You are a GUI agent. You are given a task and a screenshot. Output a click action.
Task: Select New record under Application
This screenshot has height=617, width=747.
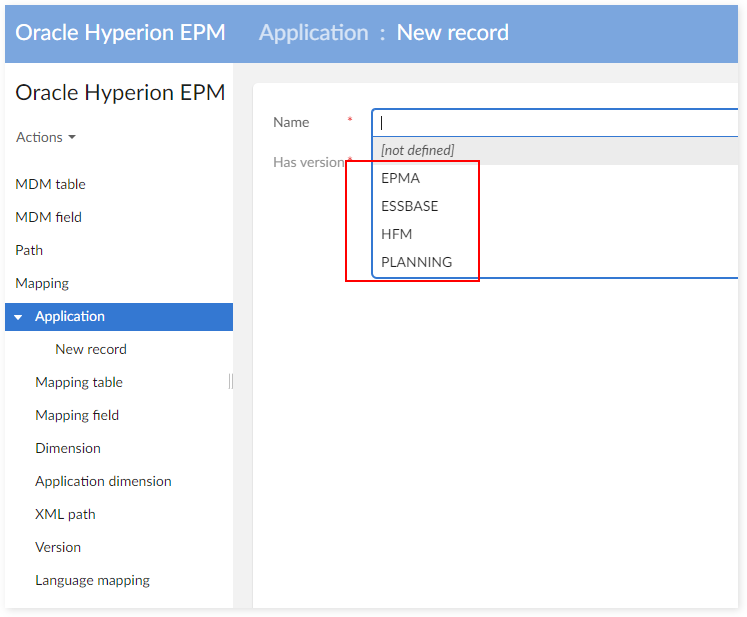91,349
